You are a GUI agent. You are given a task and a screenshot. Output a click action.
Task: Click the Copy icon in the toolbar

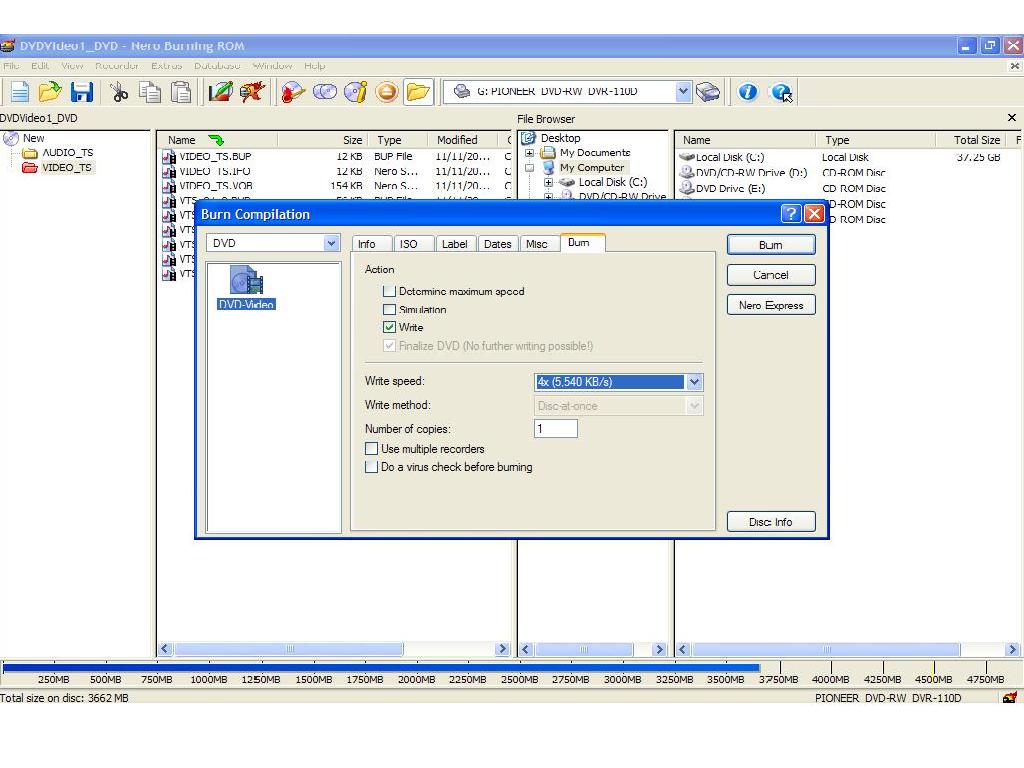click(150, 92)
